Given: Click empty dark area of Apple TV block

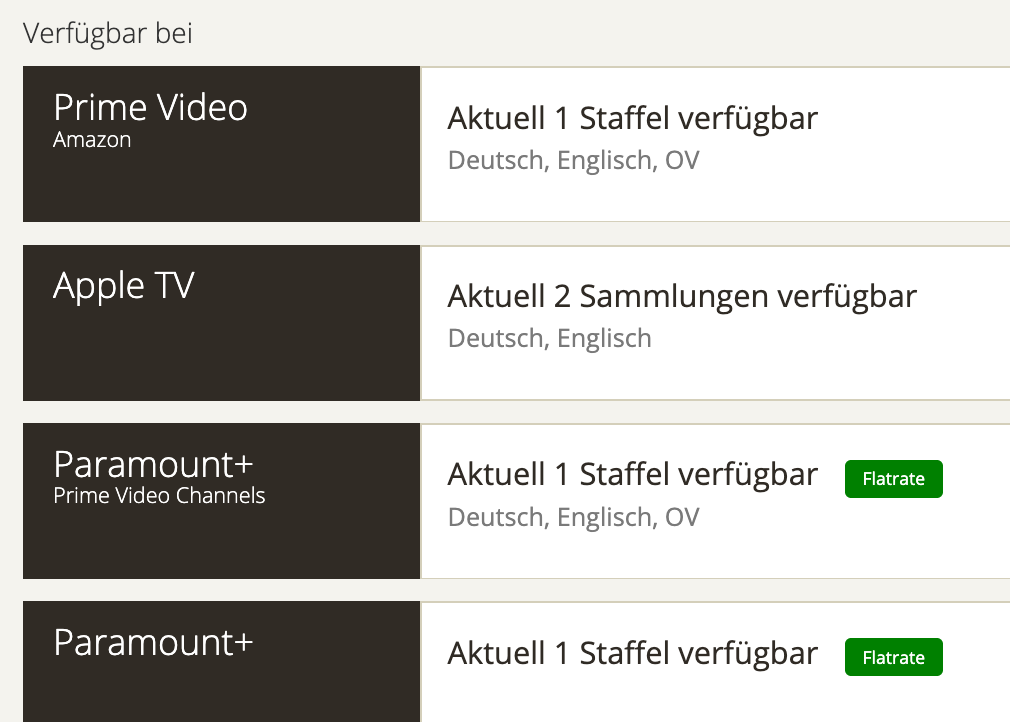Looking at the screenshot, I should point(220,355).
